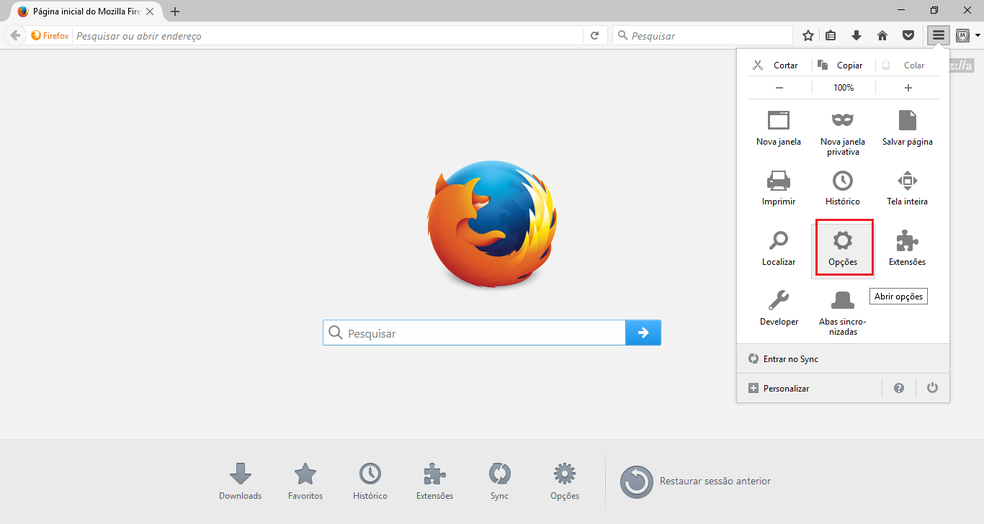Open Extensões puzzle icon in menu panel
Viewport: 984px width, 524px height.
click(x=907, y=240)
